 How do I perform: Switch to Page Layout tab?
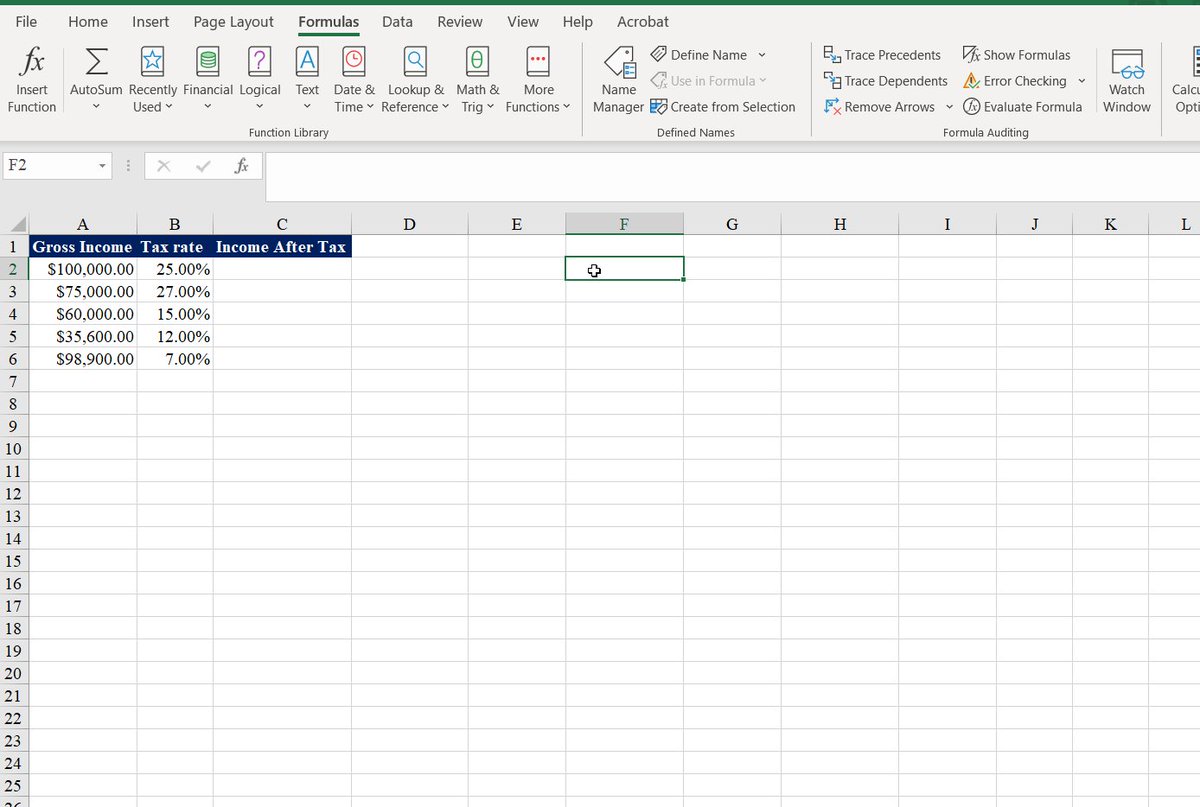click(x=233, y=21)
